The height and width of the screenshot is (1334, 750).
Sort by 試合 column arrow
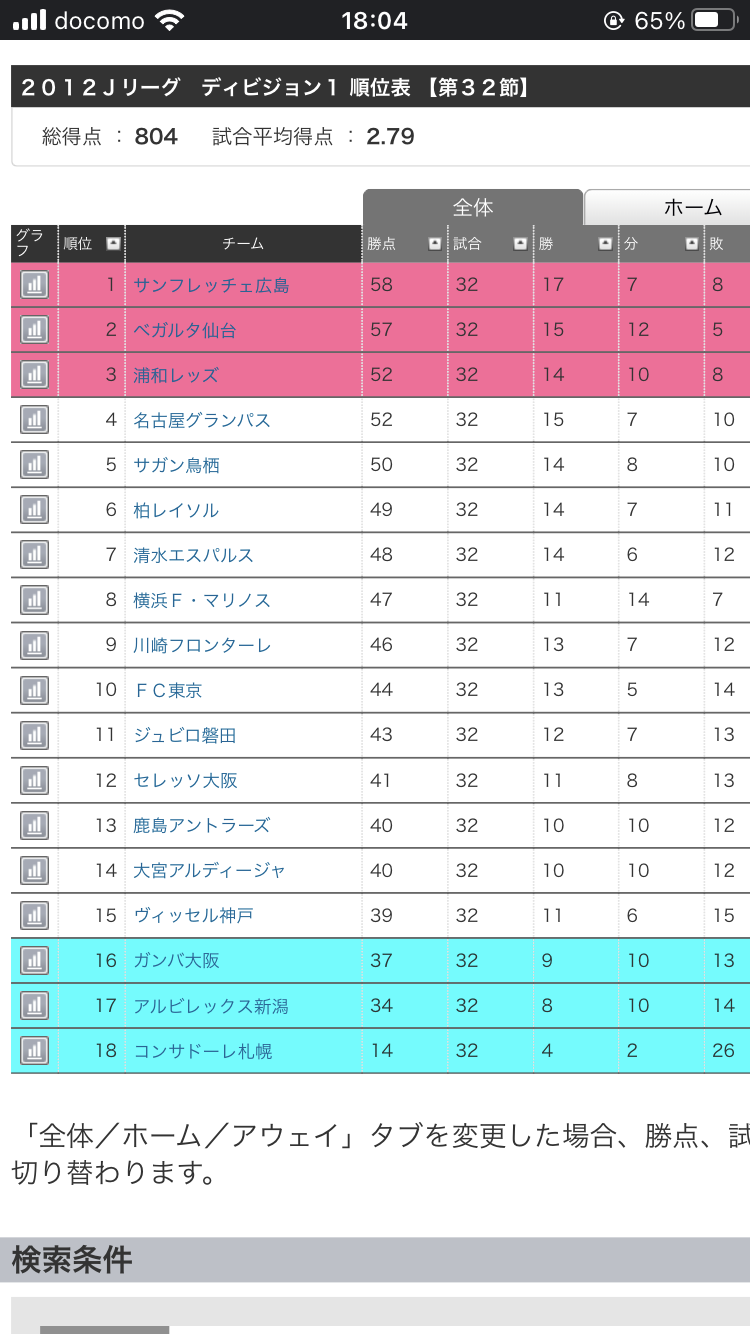(x=520, y=243)
